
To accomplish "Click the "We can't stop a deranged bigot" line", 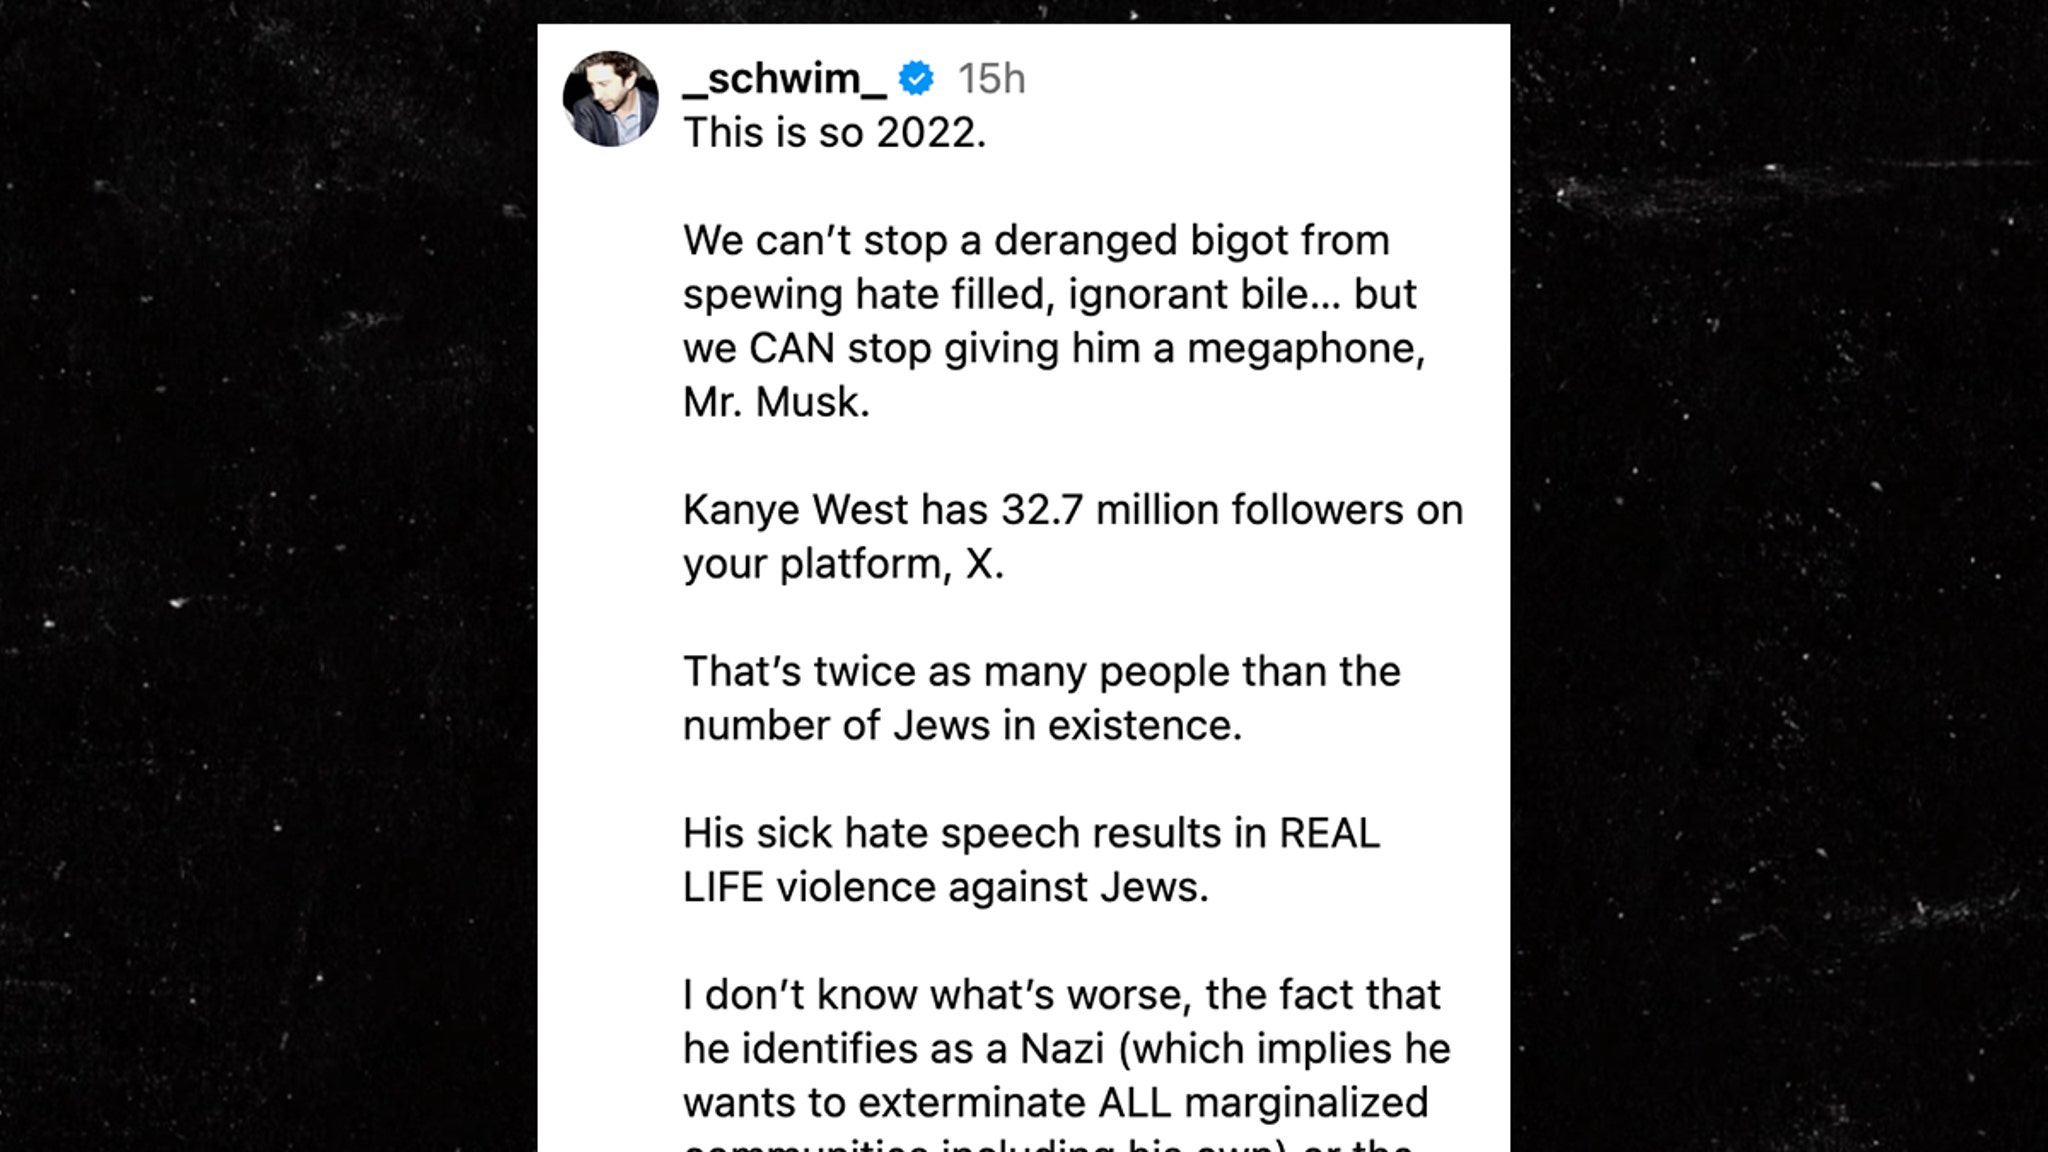I will [1036, 240].
